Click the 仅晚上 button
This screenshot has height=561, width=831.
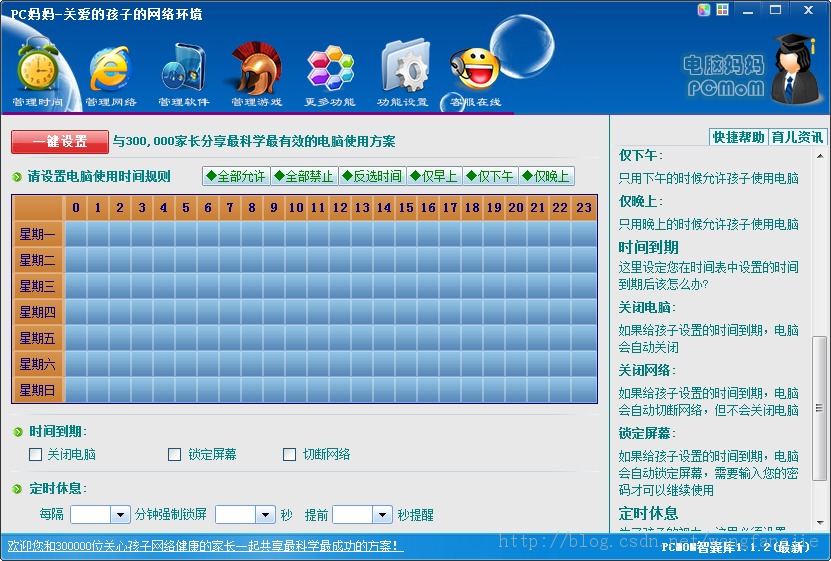click(546, 176)
